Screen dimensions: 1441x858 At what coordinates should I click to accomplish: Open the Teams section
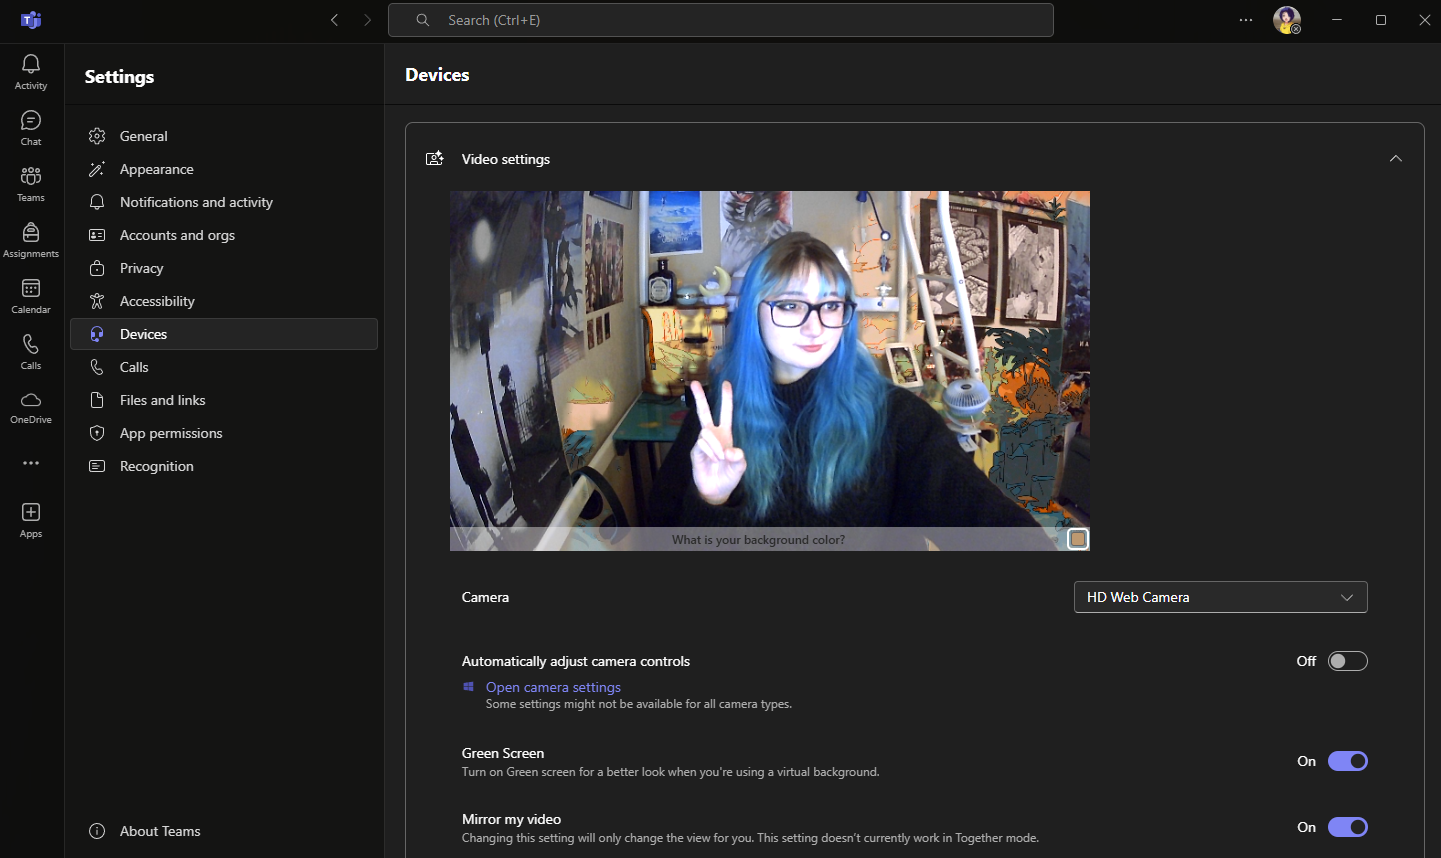(x=31, y=184)
